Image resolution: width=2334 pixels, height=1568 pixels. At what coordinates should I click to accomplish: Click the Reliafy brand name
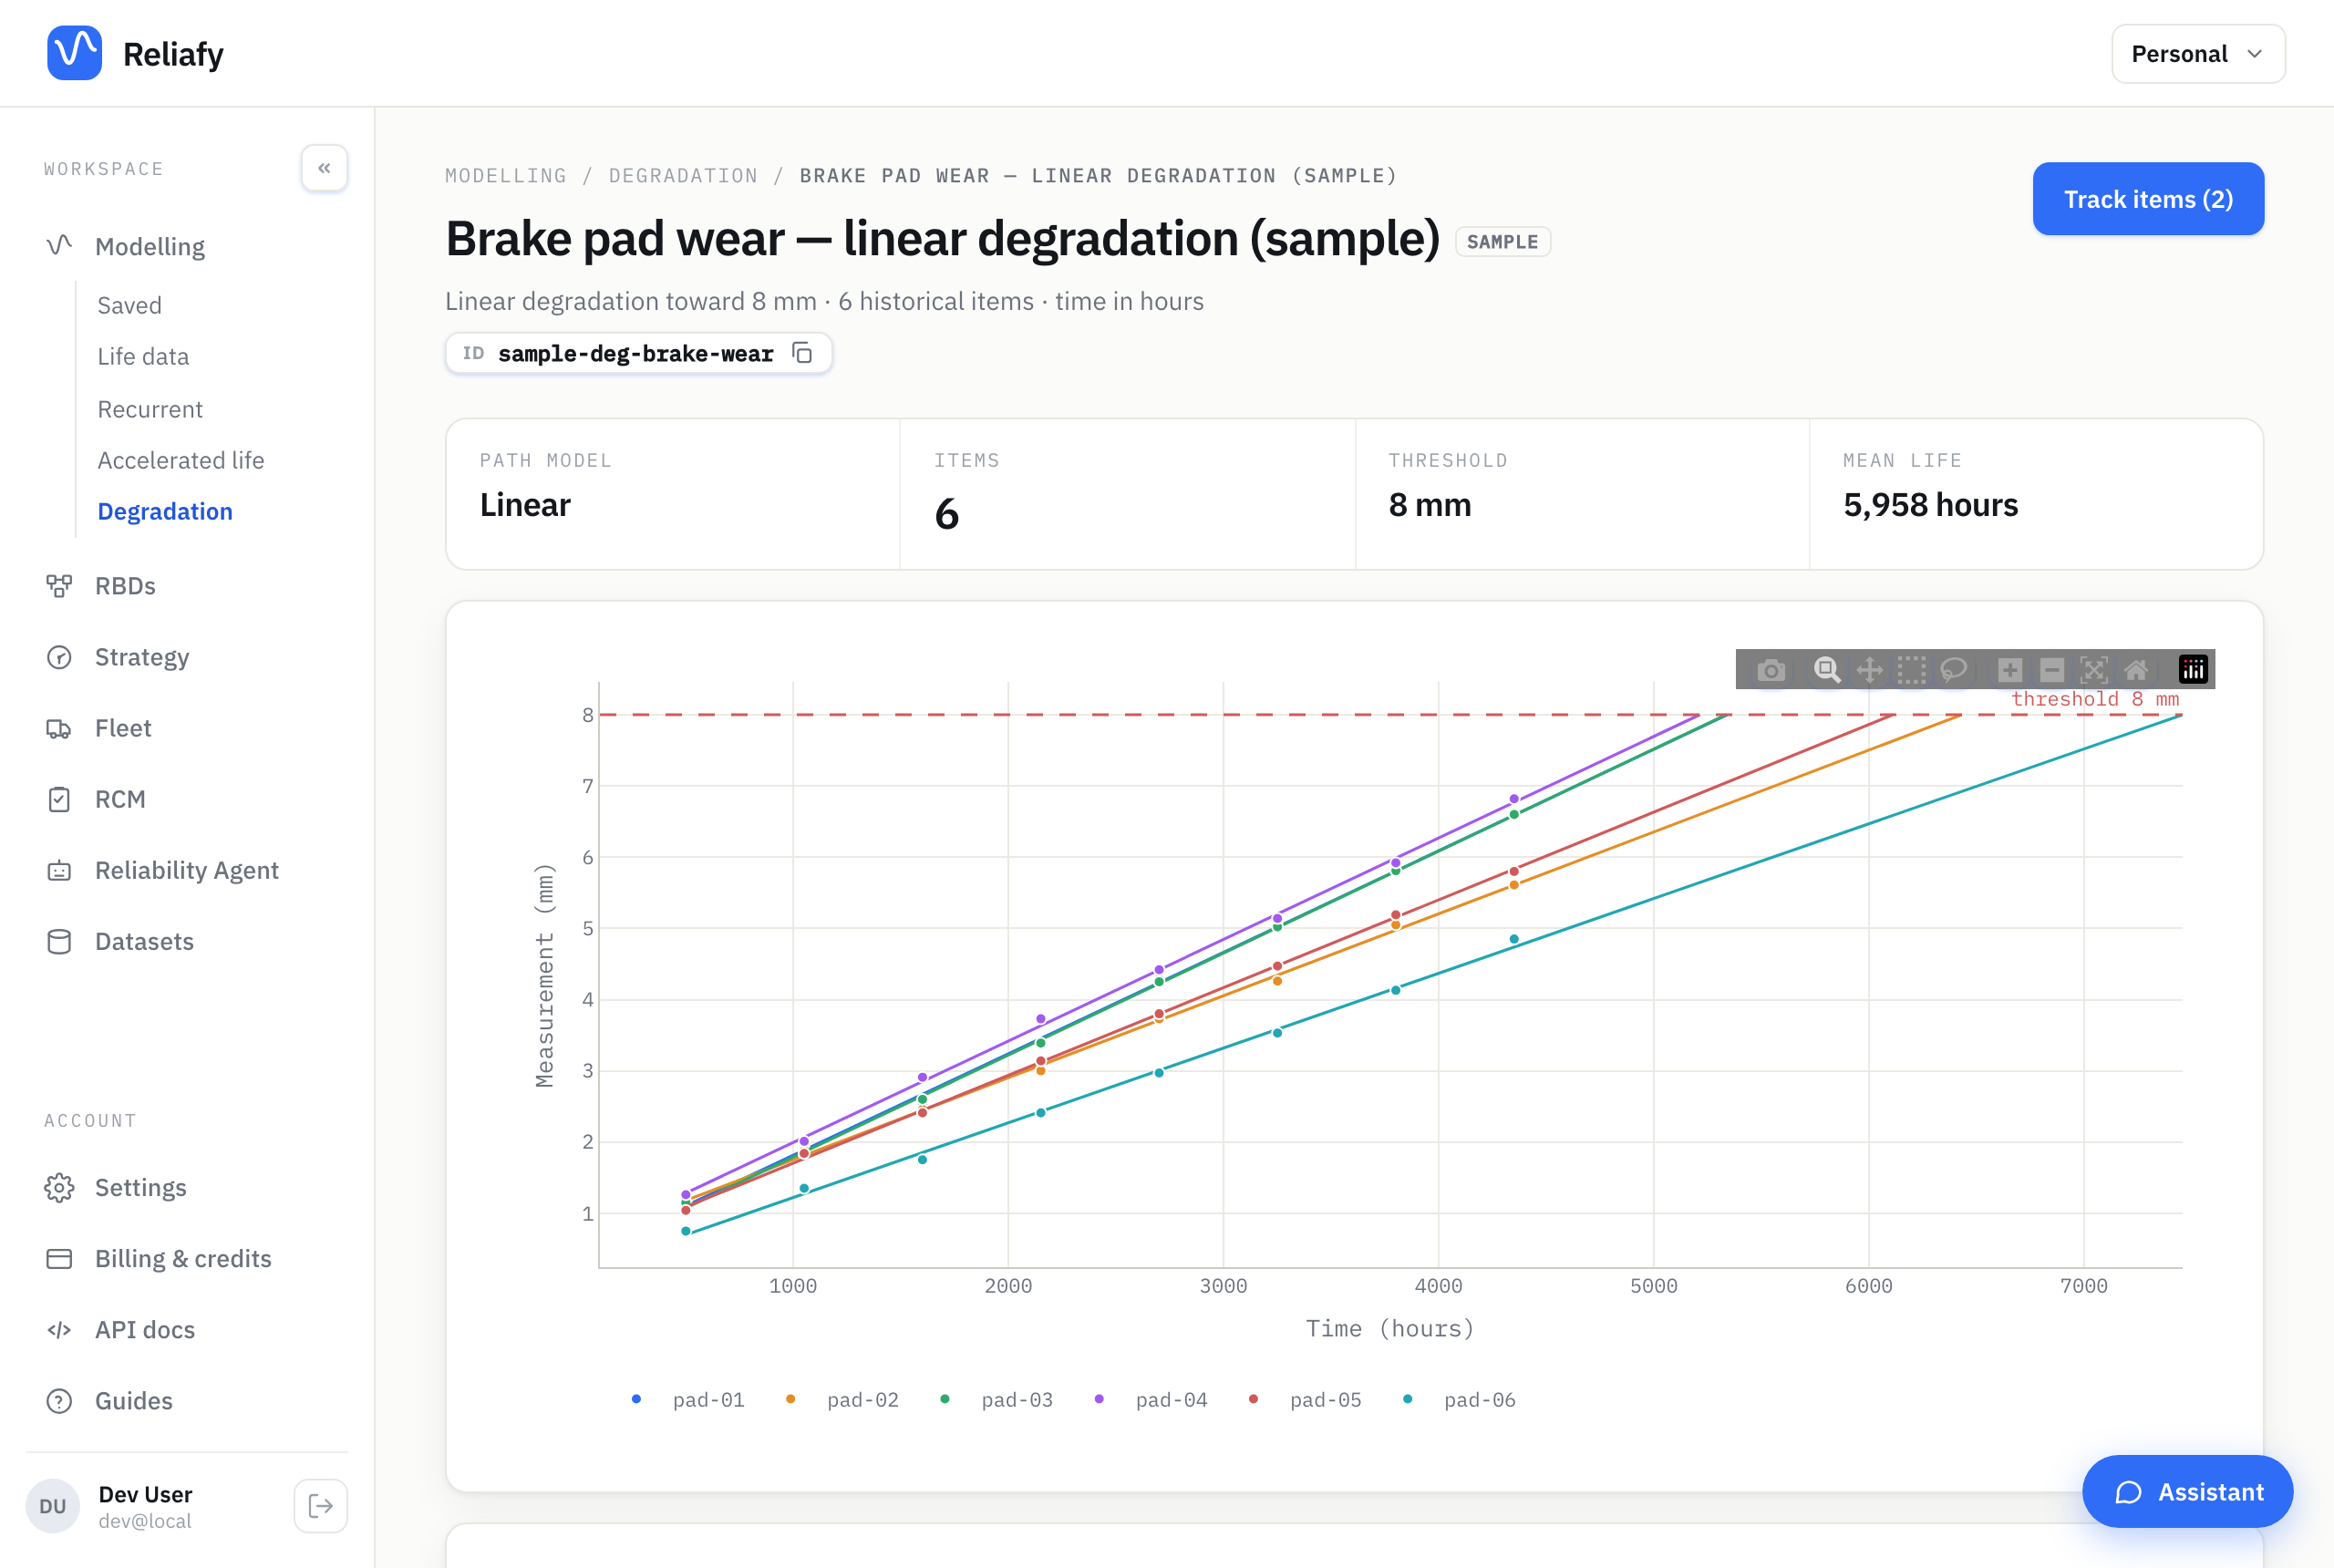tap(173, 54)
